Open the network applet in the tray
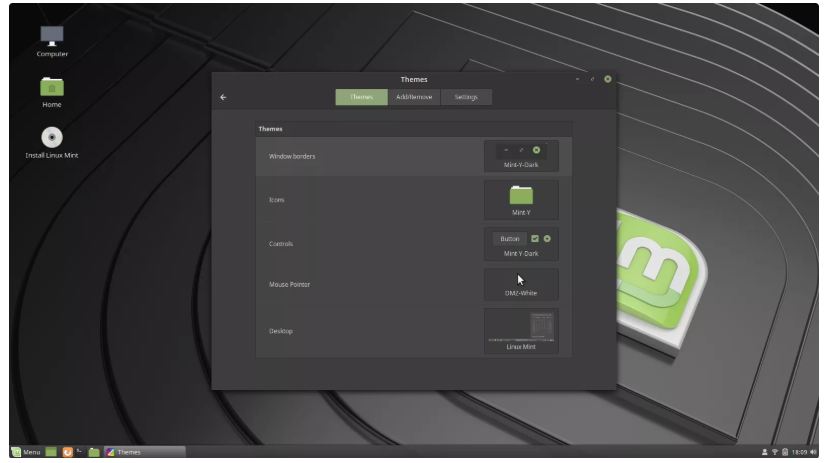The height and width of the screenshot is (463, 824). (775, 452)
